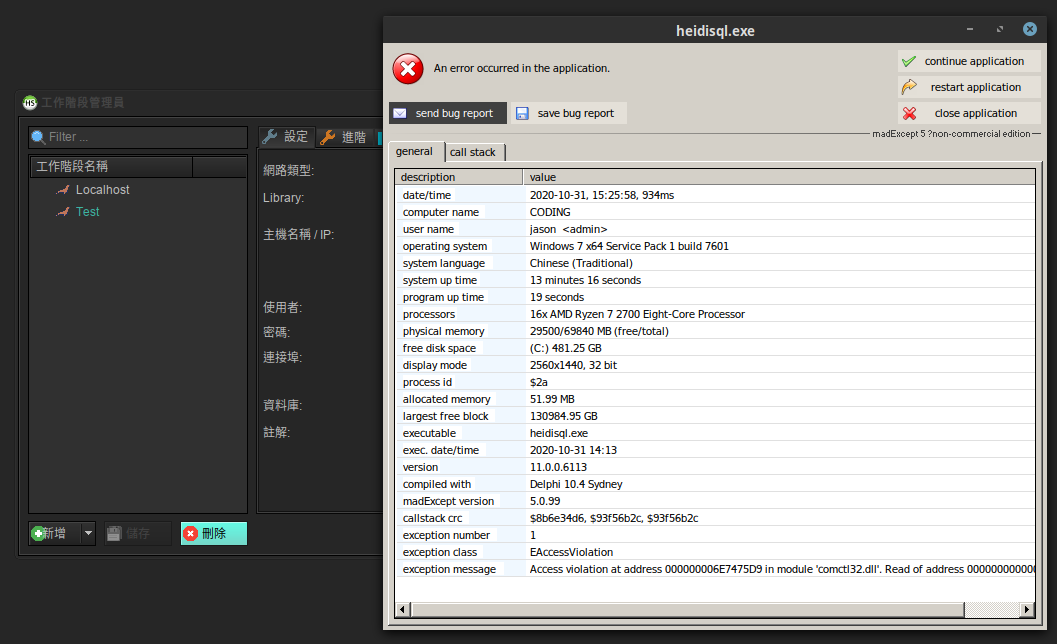This screenshot has height=644, width=1057.
Task: Select the operating system row
Action: pyautogui.click(x=715, y=246)
